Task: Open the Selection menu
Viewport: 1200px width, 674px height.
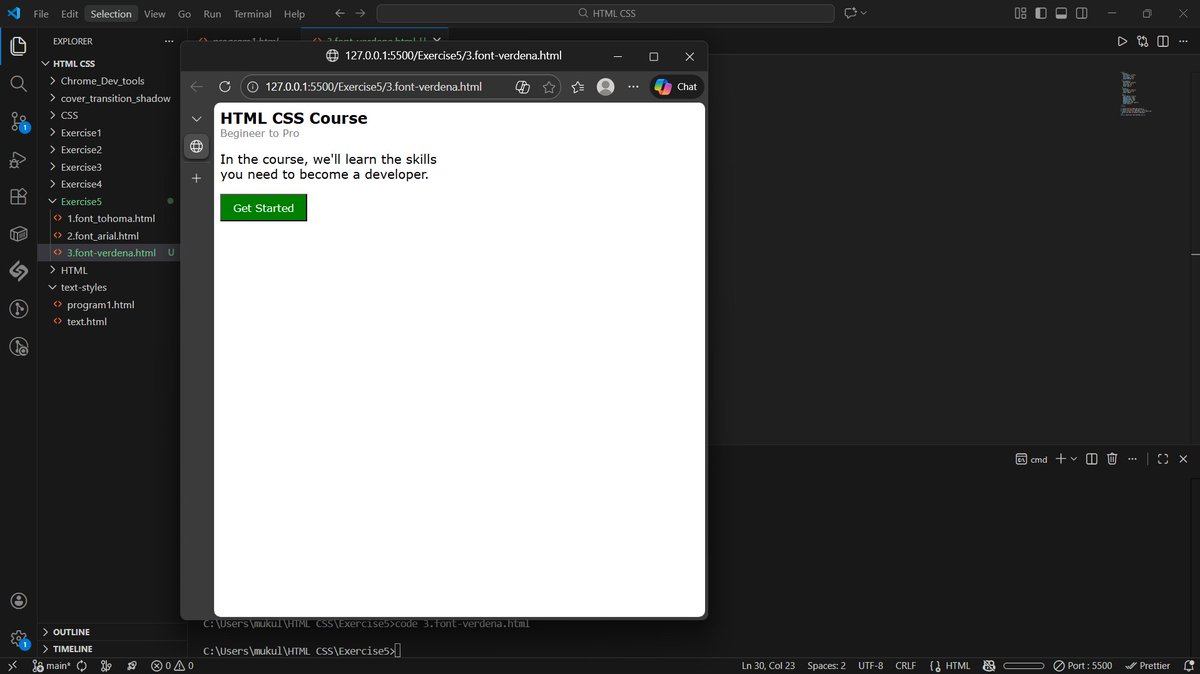Action: click(111, 14)
